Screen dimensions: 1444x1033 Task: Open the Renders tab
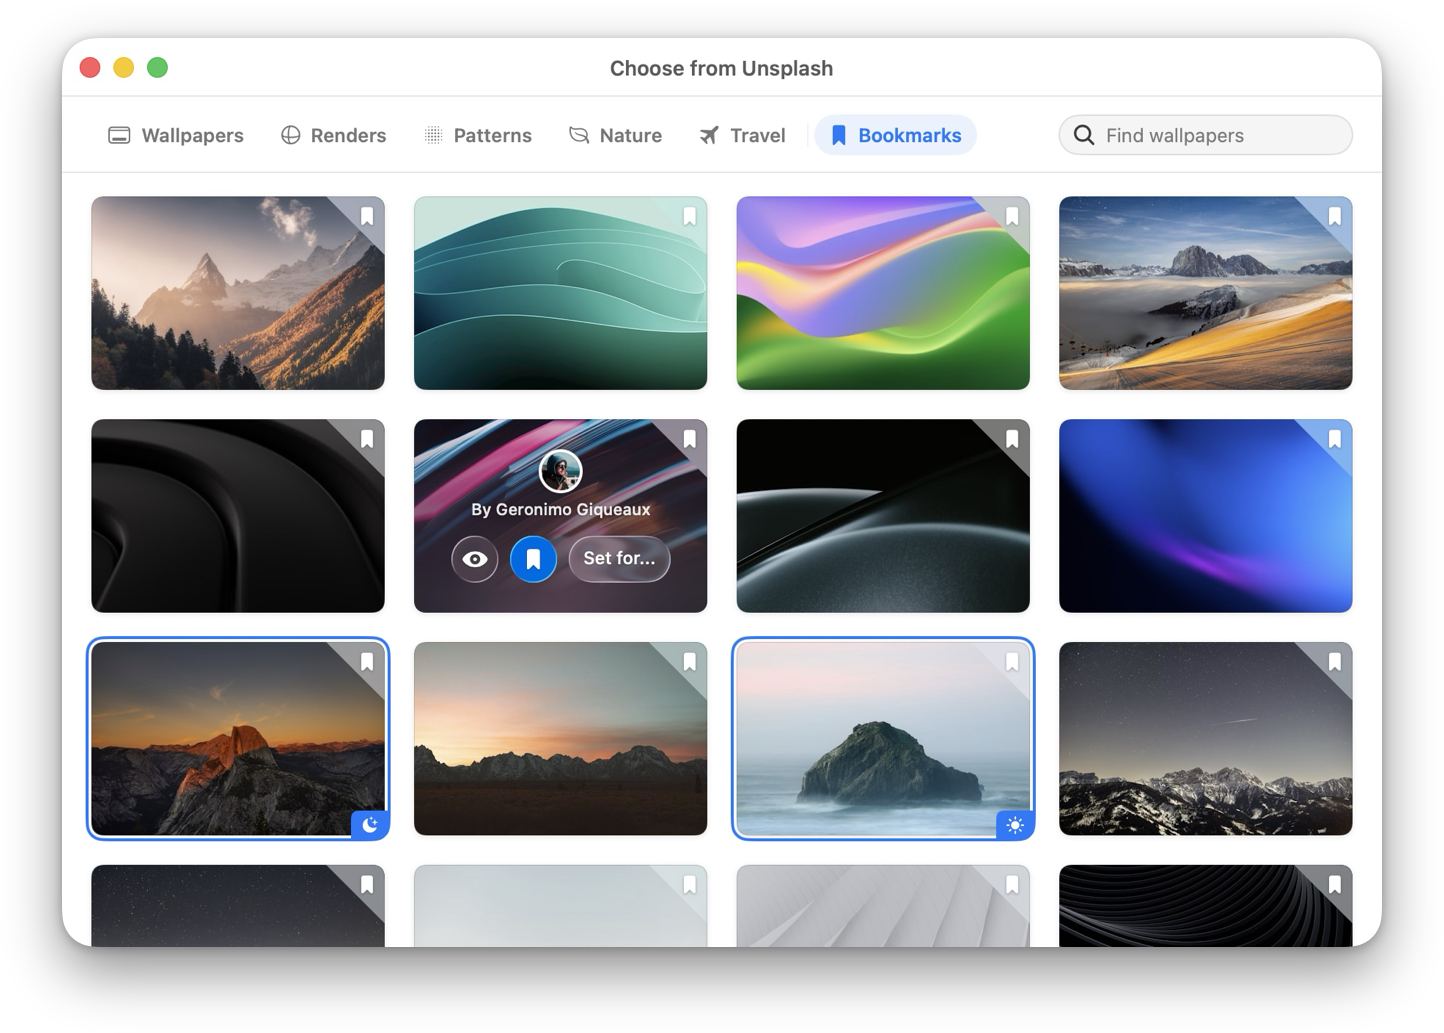click(x=333, y=135)
